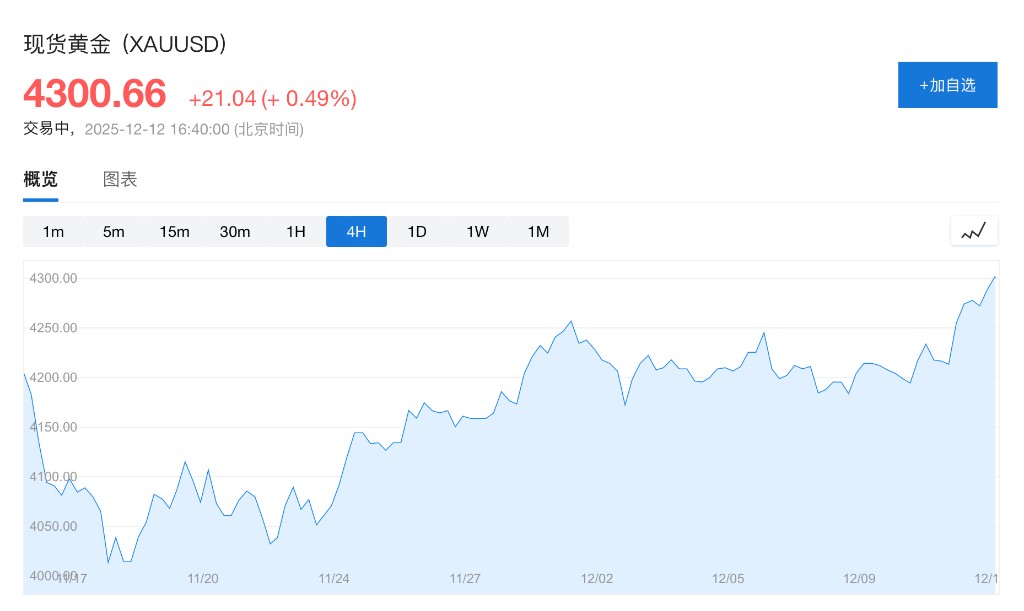Image resolution: width=1024 pixels, height=611 pixels.
Task: Set chart interval to 1H
Action: [x=296, y=232]
